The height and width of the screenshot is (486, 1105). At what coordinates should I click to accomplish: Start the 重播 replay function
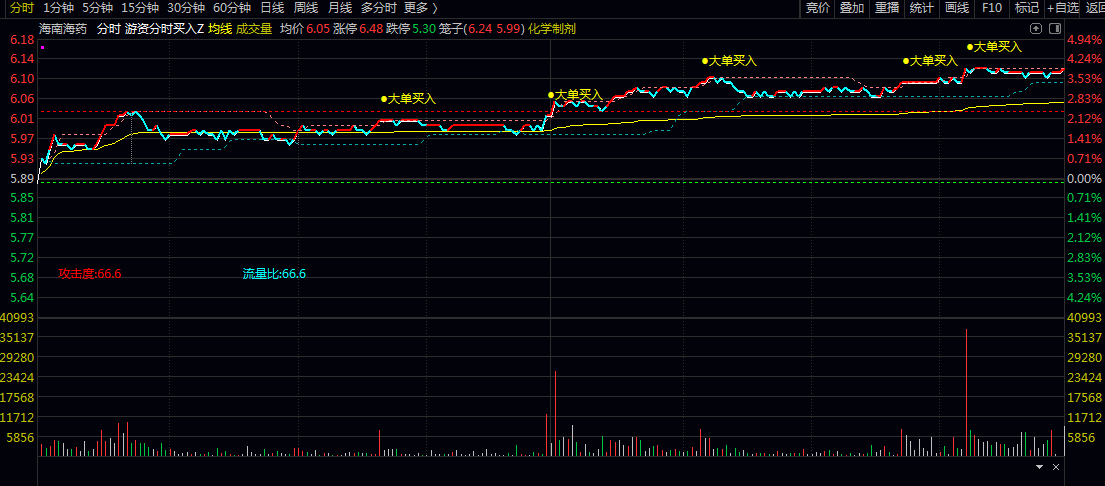(x=887, y=8)
